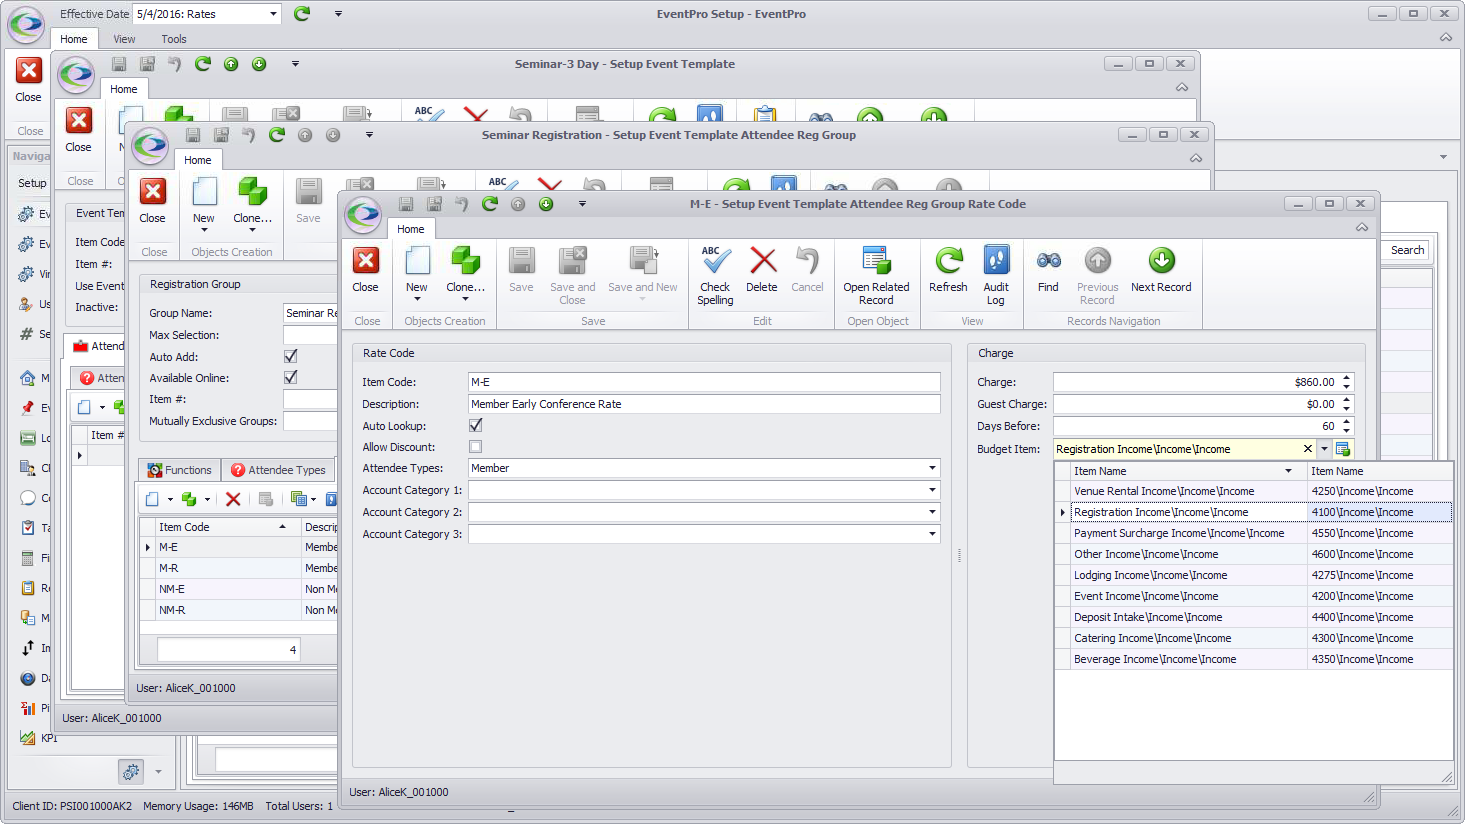The width and height of the screenshot is (1465, 824).
Task: Open the Tools tab in main window
Action: coord(174,39)
